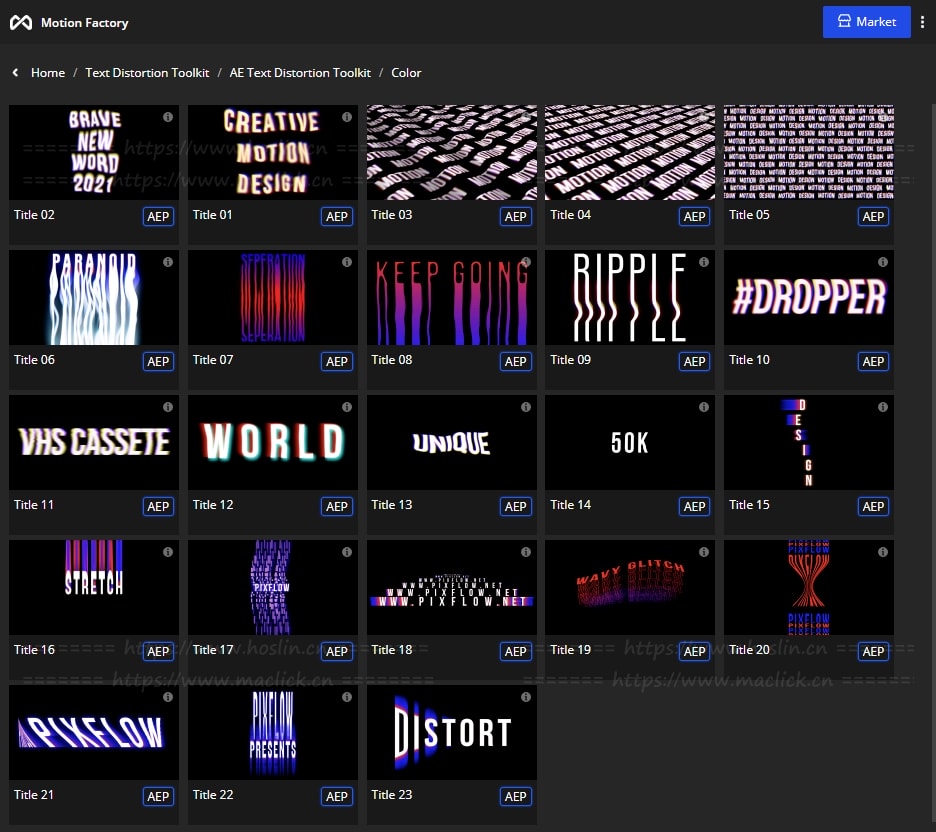Show info for Title 07
The height and width of the screenshot is (832, 936).
coord(347,262)
